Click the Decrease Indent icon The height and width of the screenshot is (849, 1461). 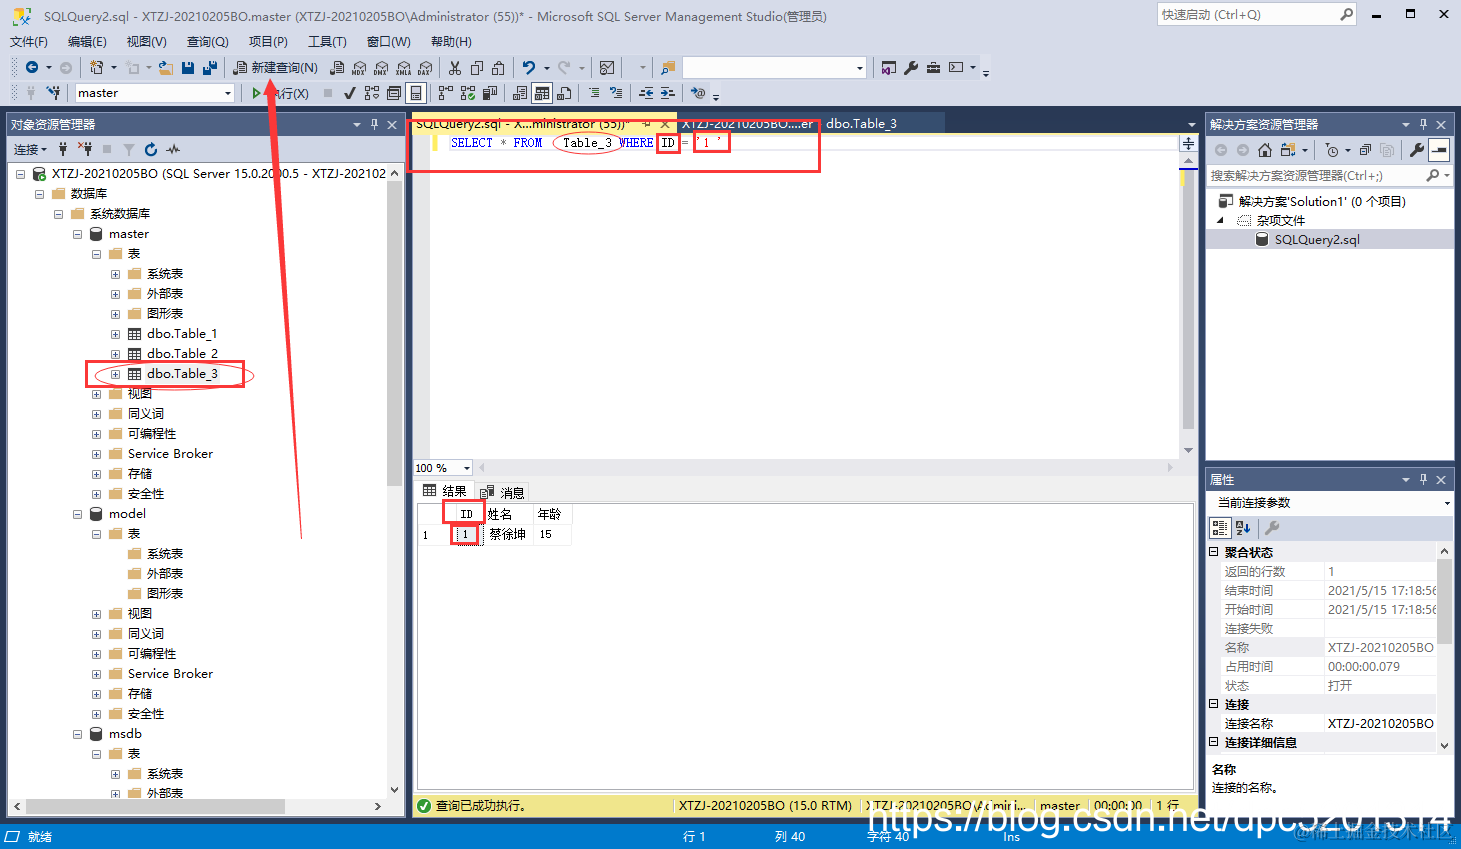coord(646,93)
